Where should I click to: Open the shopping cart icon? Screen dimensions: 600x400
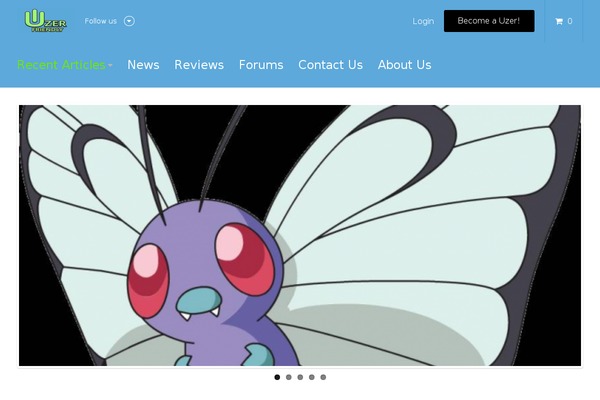click(559, 21)
